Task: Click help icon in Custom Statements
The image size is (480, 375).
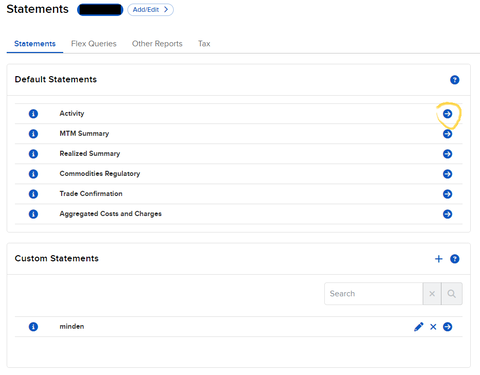Action: [455, 259]
